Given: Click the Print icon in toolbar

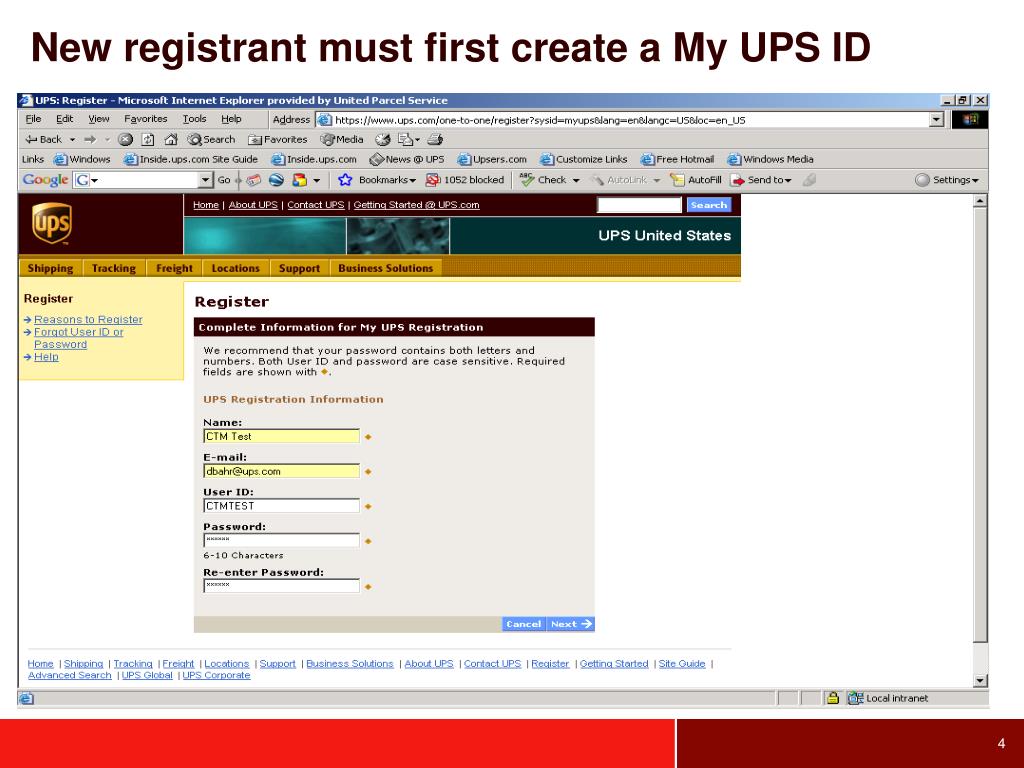Looking at the screenshot, I should pyautogui.click(x=436, y=139).
